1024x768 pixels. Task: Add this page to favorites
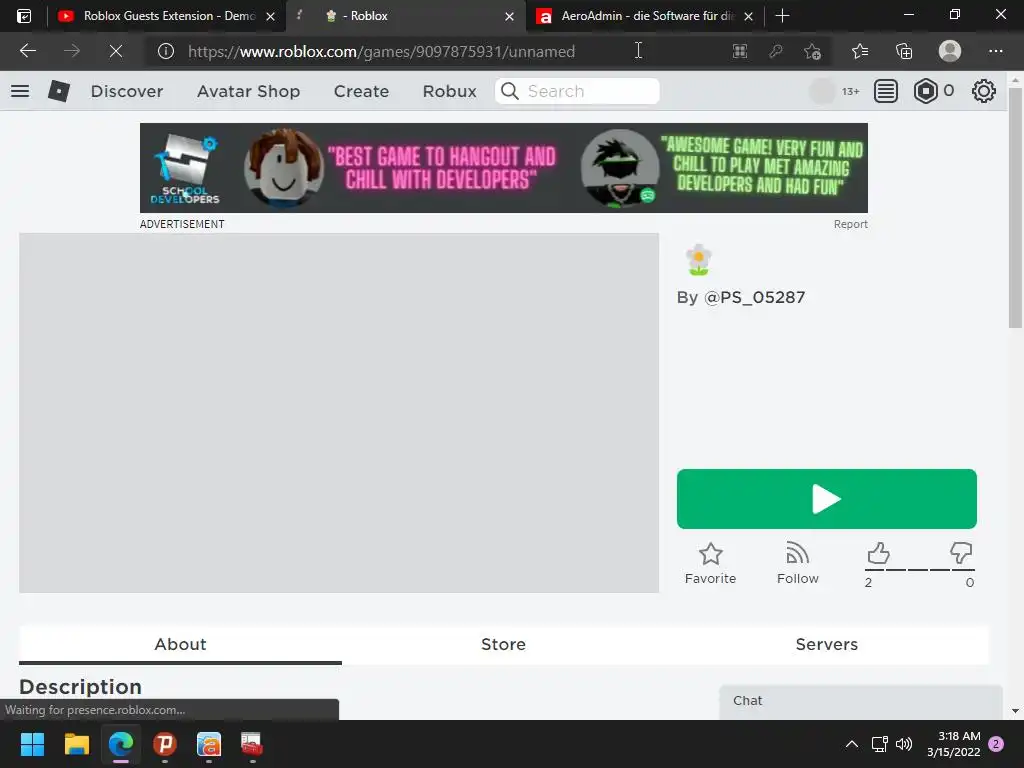pyautogui.click(x=812, y=51)
